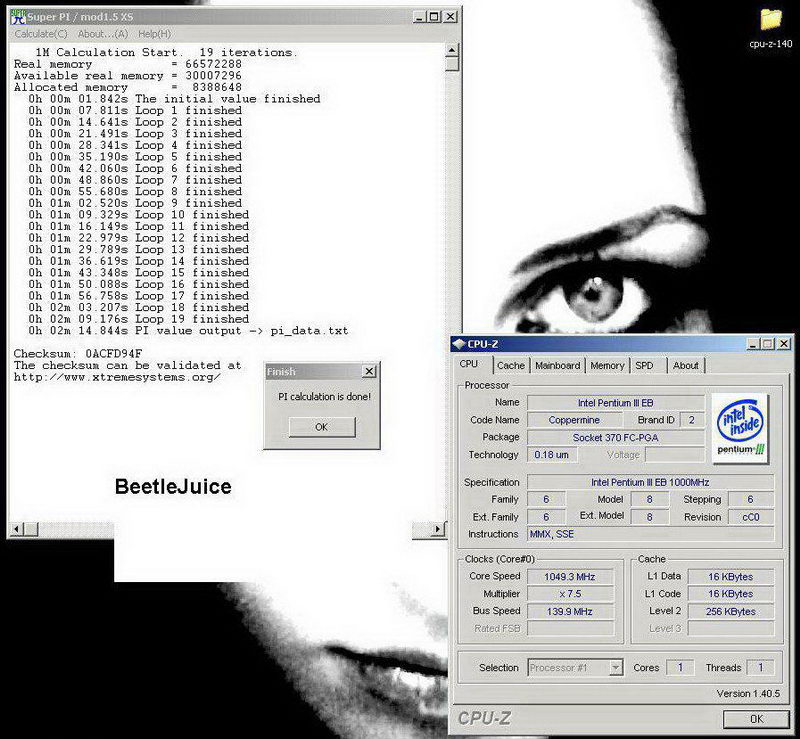800x739 pixels.
Task: Switch to the Mainboard tab
Action: point(557,365)
